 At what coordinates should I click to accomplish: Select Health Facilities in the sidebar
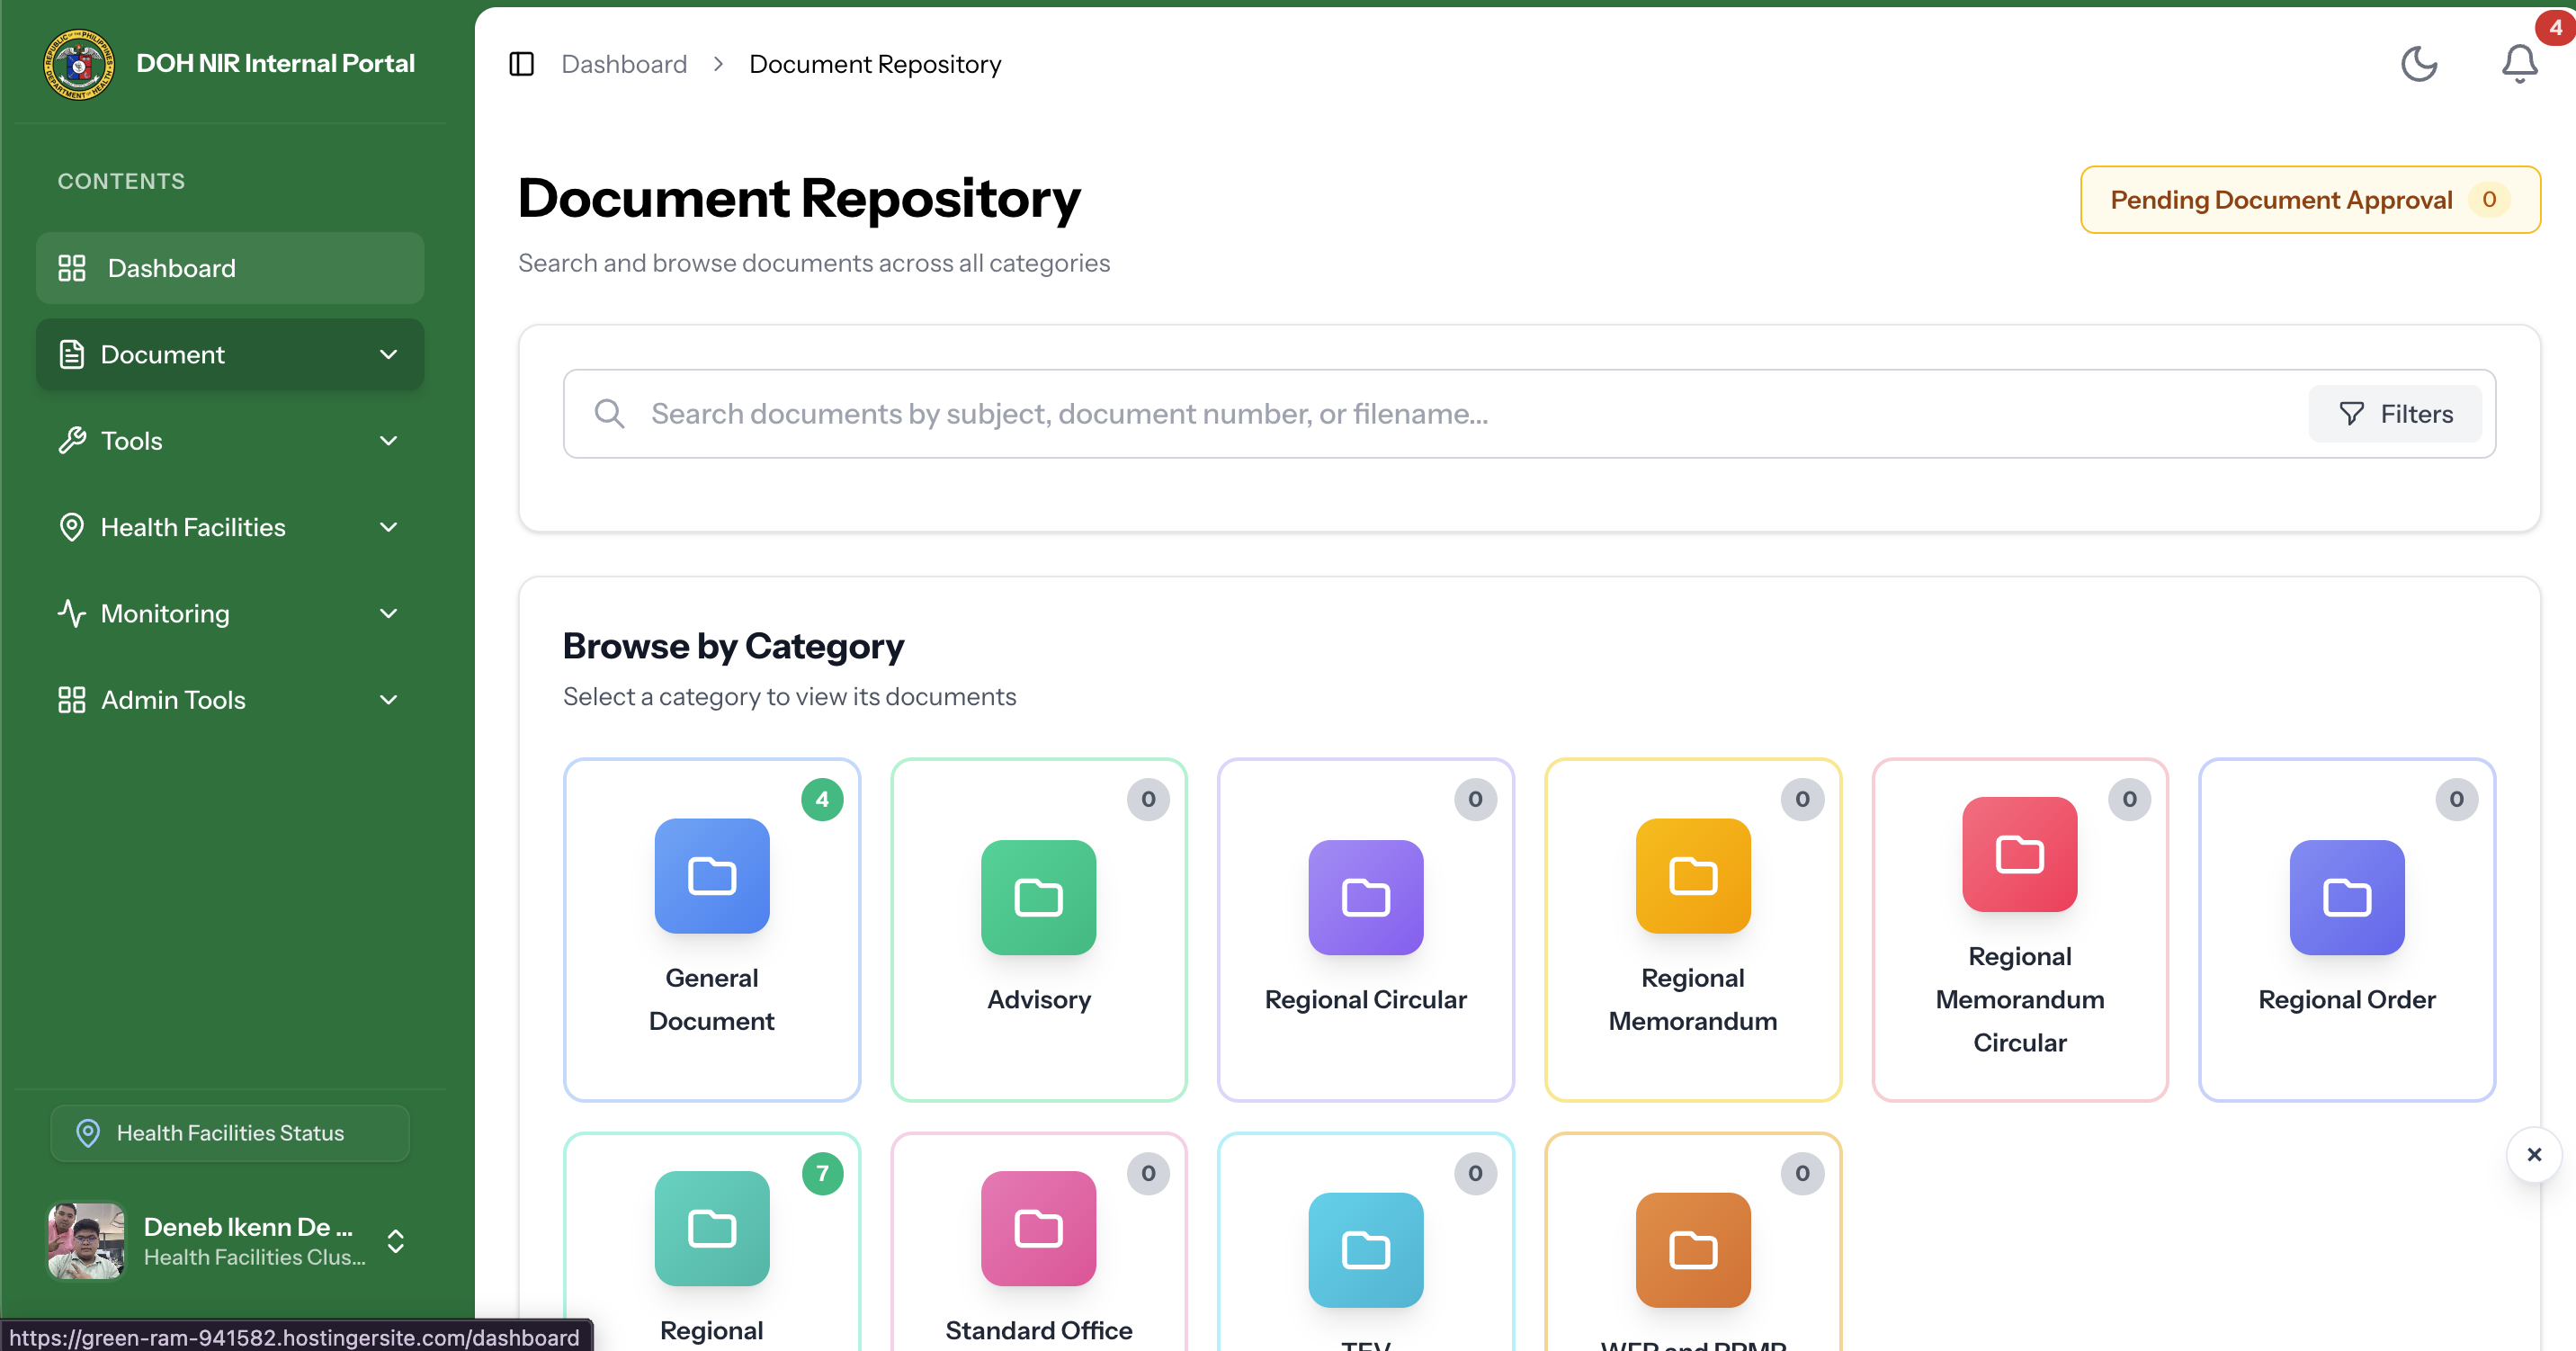coord(230,527)
